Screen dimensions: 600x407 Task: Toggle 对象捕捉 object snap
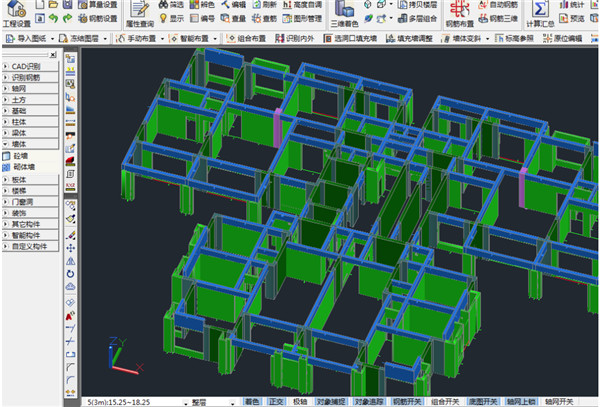331,402
